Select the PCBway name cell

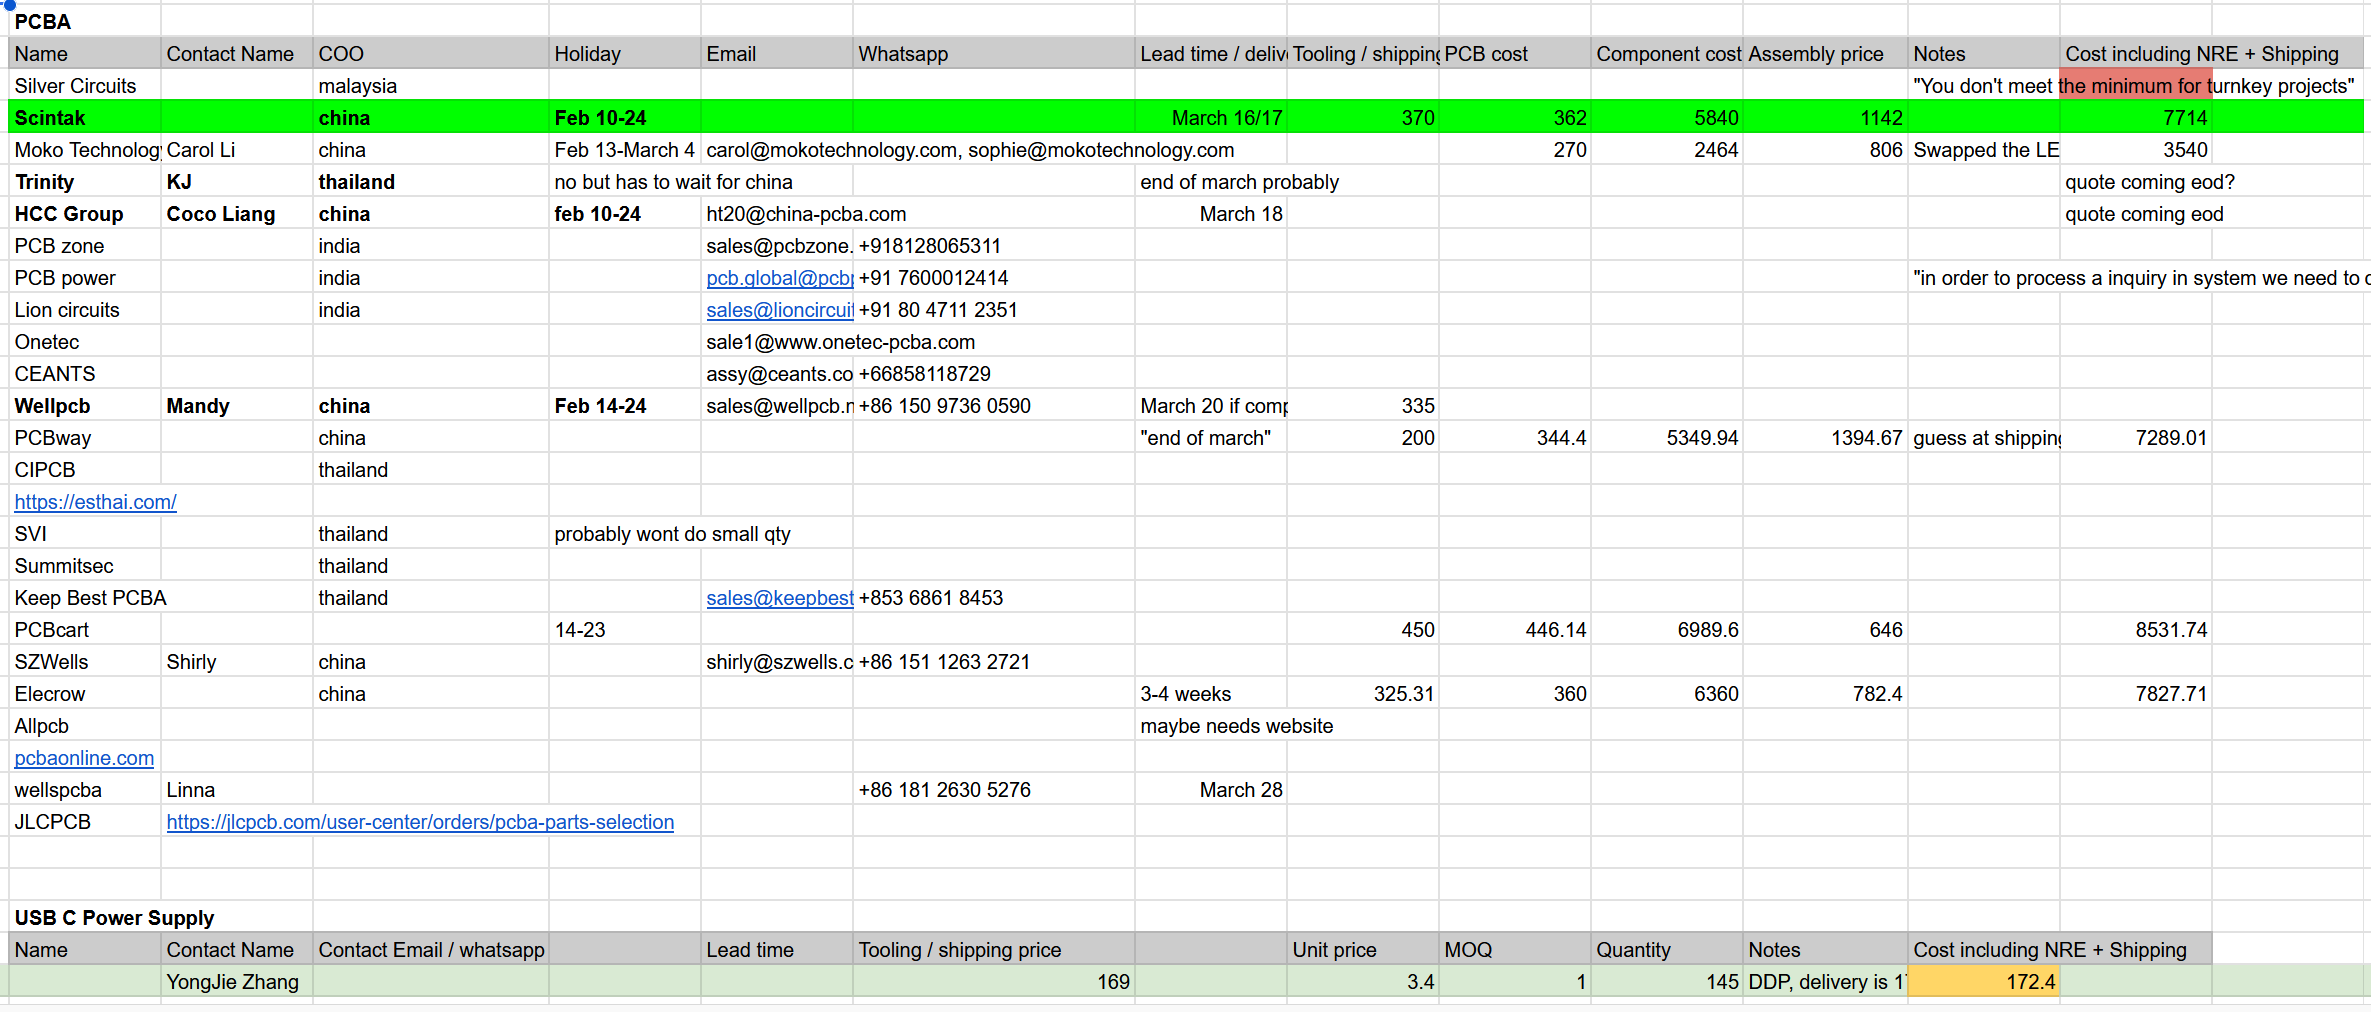click(x=85, y=438)
